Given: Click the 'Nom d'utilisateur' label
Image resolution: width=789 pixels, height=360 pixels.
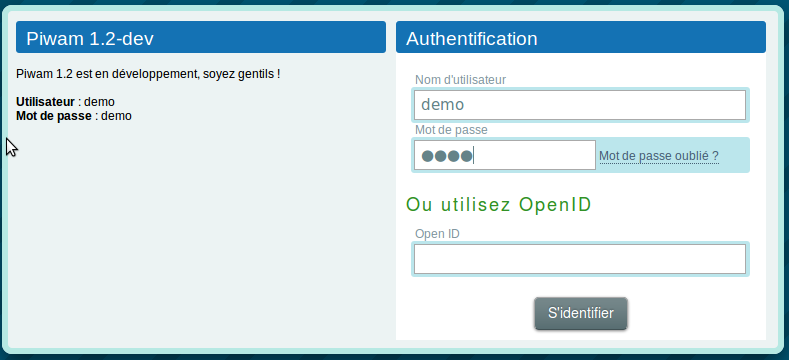Looking at the screenshot, I should (x=460, y=80).
